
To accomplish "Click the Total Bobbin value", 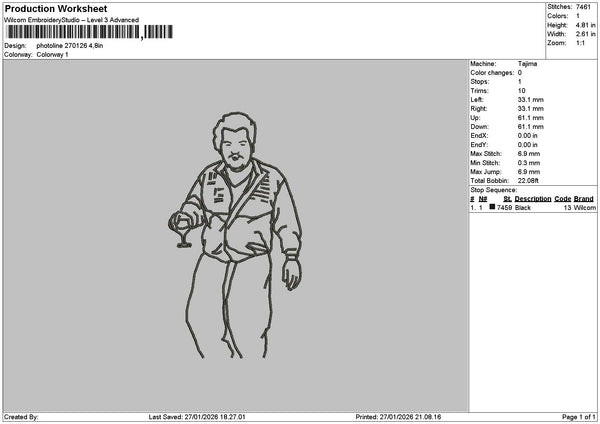I will tap(528, 181).
